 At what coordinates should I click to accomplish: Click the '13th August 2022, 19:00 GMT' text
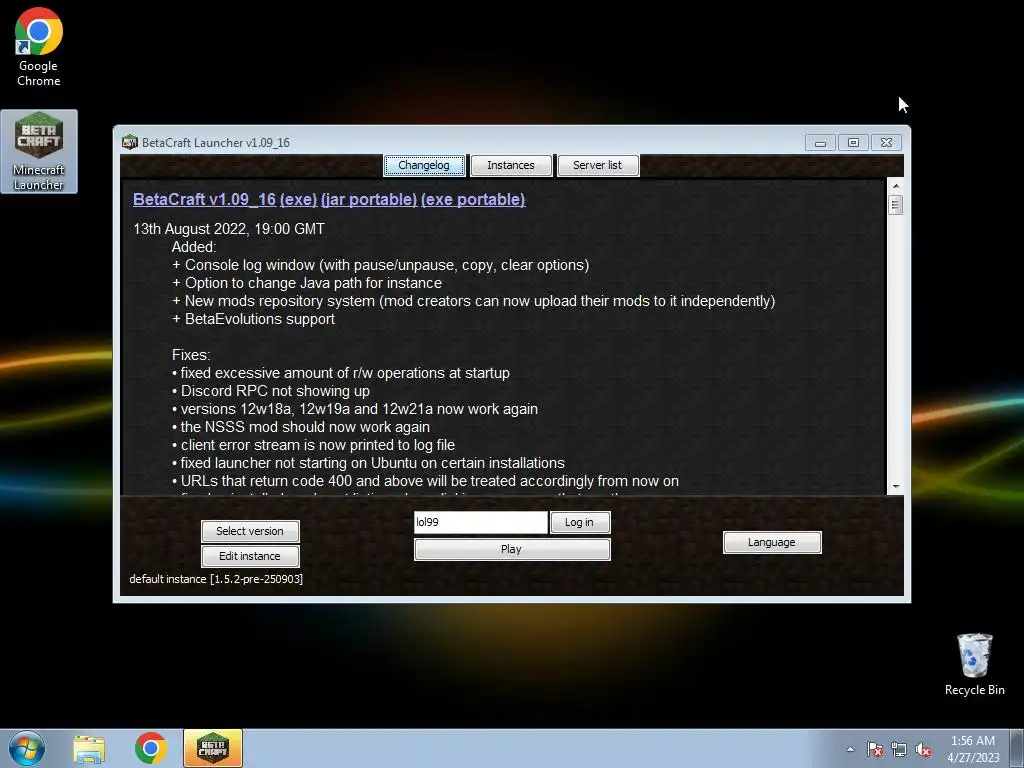click(229, 229)
